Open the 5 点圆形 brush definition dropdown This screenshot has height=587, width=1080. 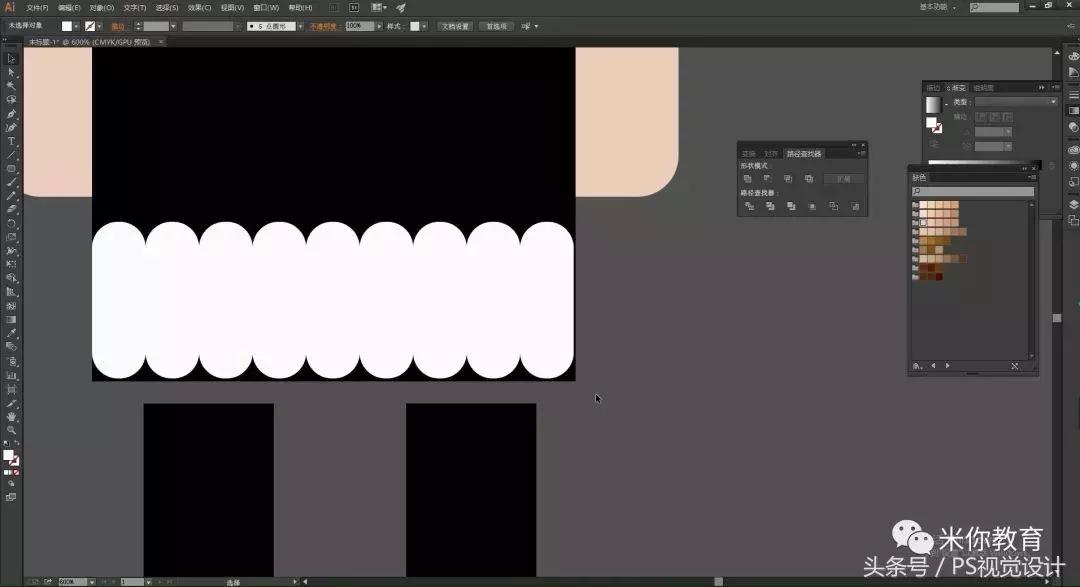pyautogui.click(x=299, y=26)
